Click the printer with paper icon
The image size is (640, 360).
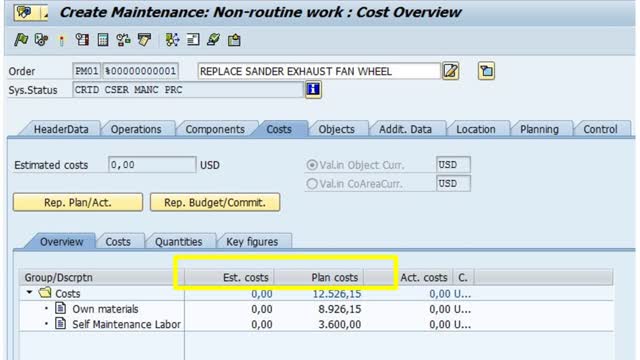(144, 40)
